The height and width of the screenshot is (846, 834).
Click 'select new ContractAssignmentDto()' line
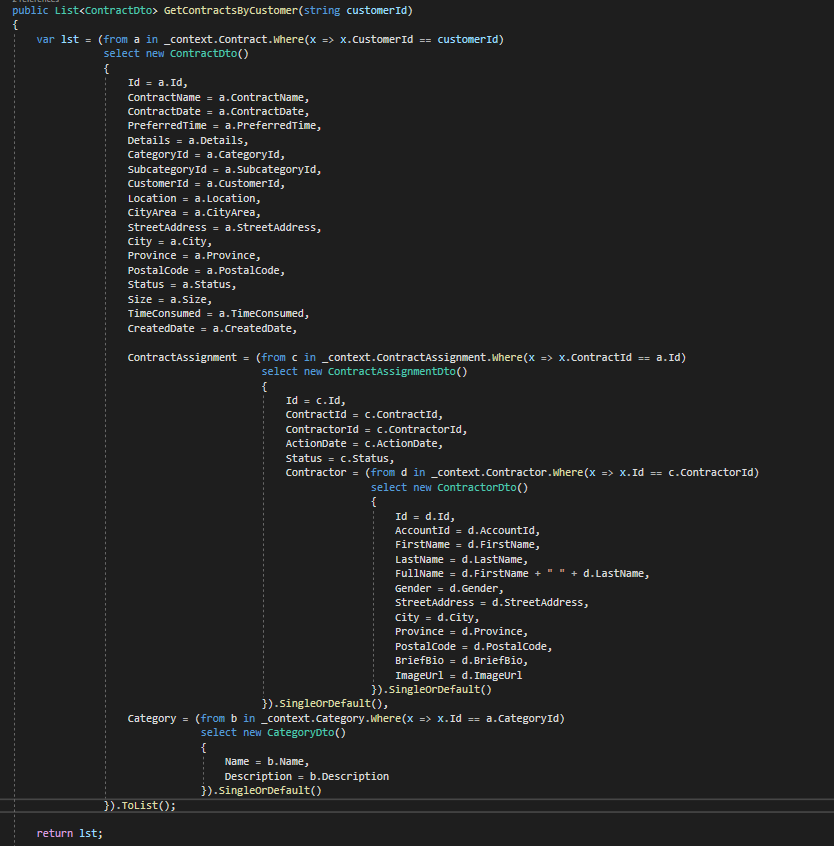tap(364, 372)
